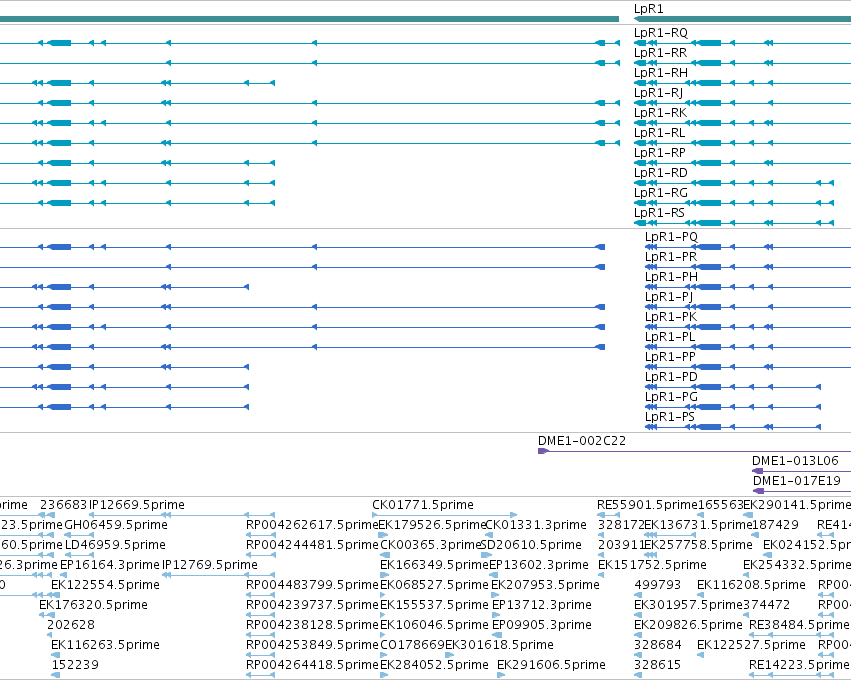Open the LpR1-PG protein label

click(671, 397)
